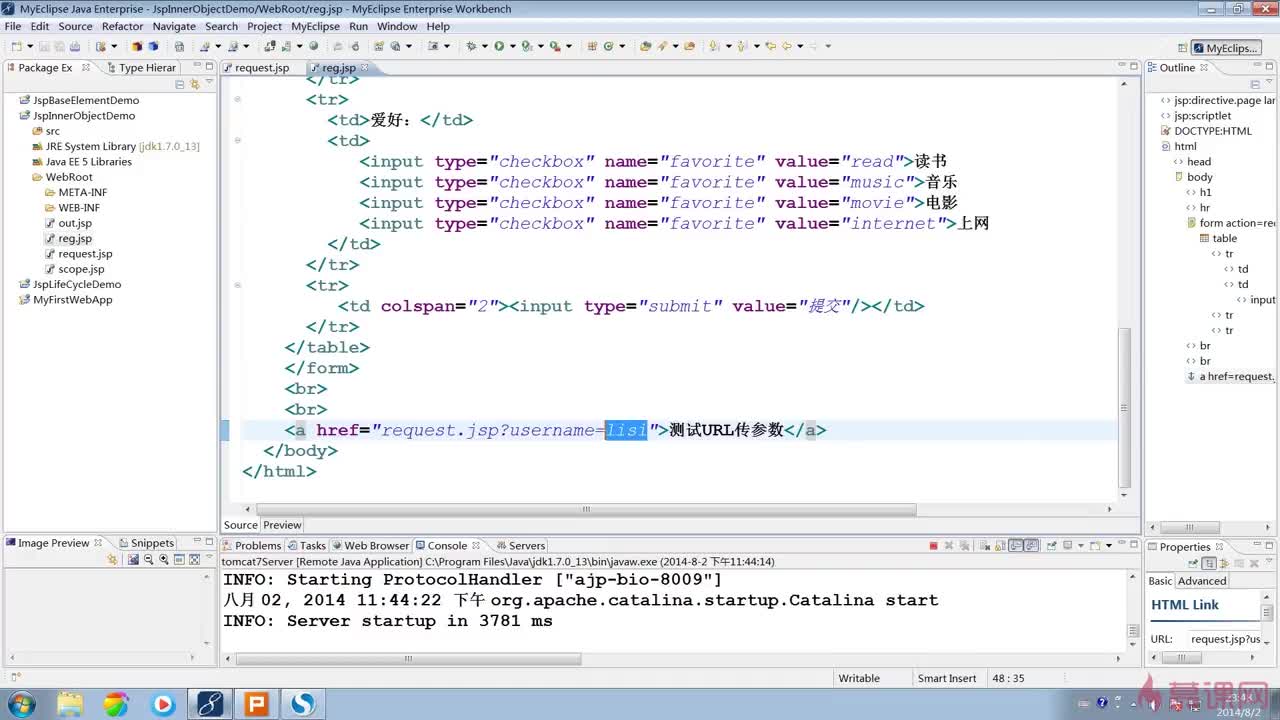The image size is (1280, 720).
Task: Switch to the Preview editor tab
Action: 282,525
